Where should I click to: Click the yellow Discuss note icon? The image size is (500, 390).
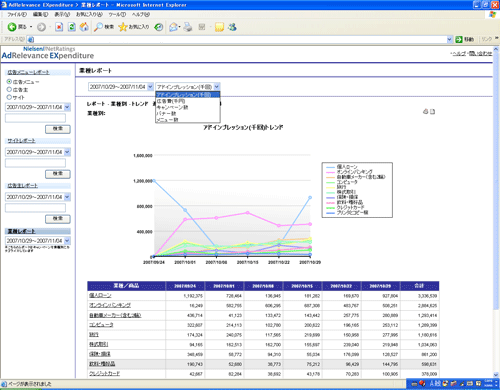point(219,27)
